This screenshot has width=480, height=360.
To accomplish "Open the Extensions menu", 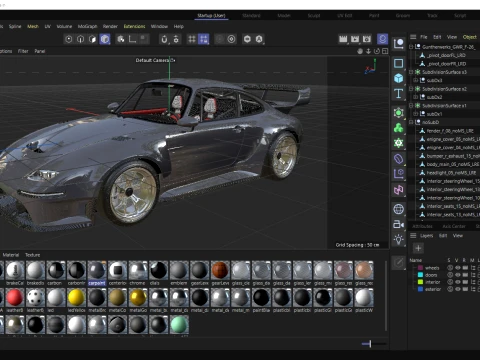I will tap(134, 26).
